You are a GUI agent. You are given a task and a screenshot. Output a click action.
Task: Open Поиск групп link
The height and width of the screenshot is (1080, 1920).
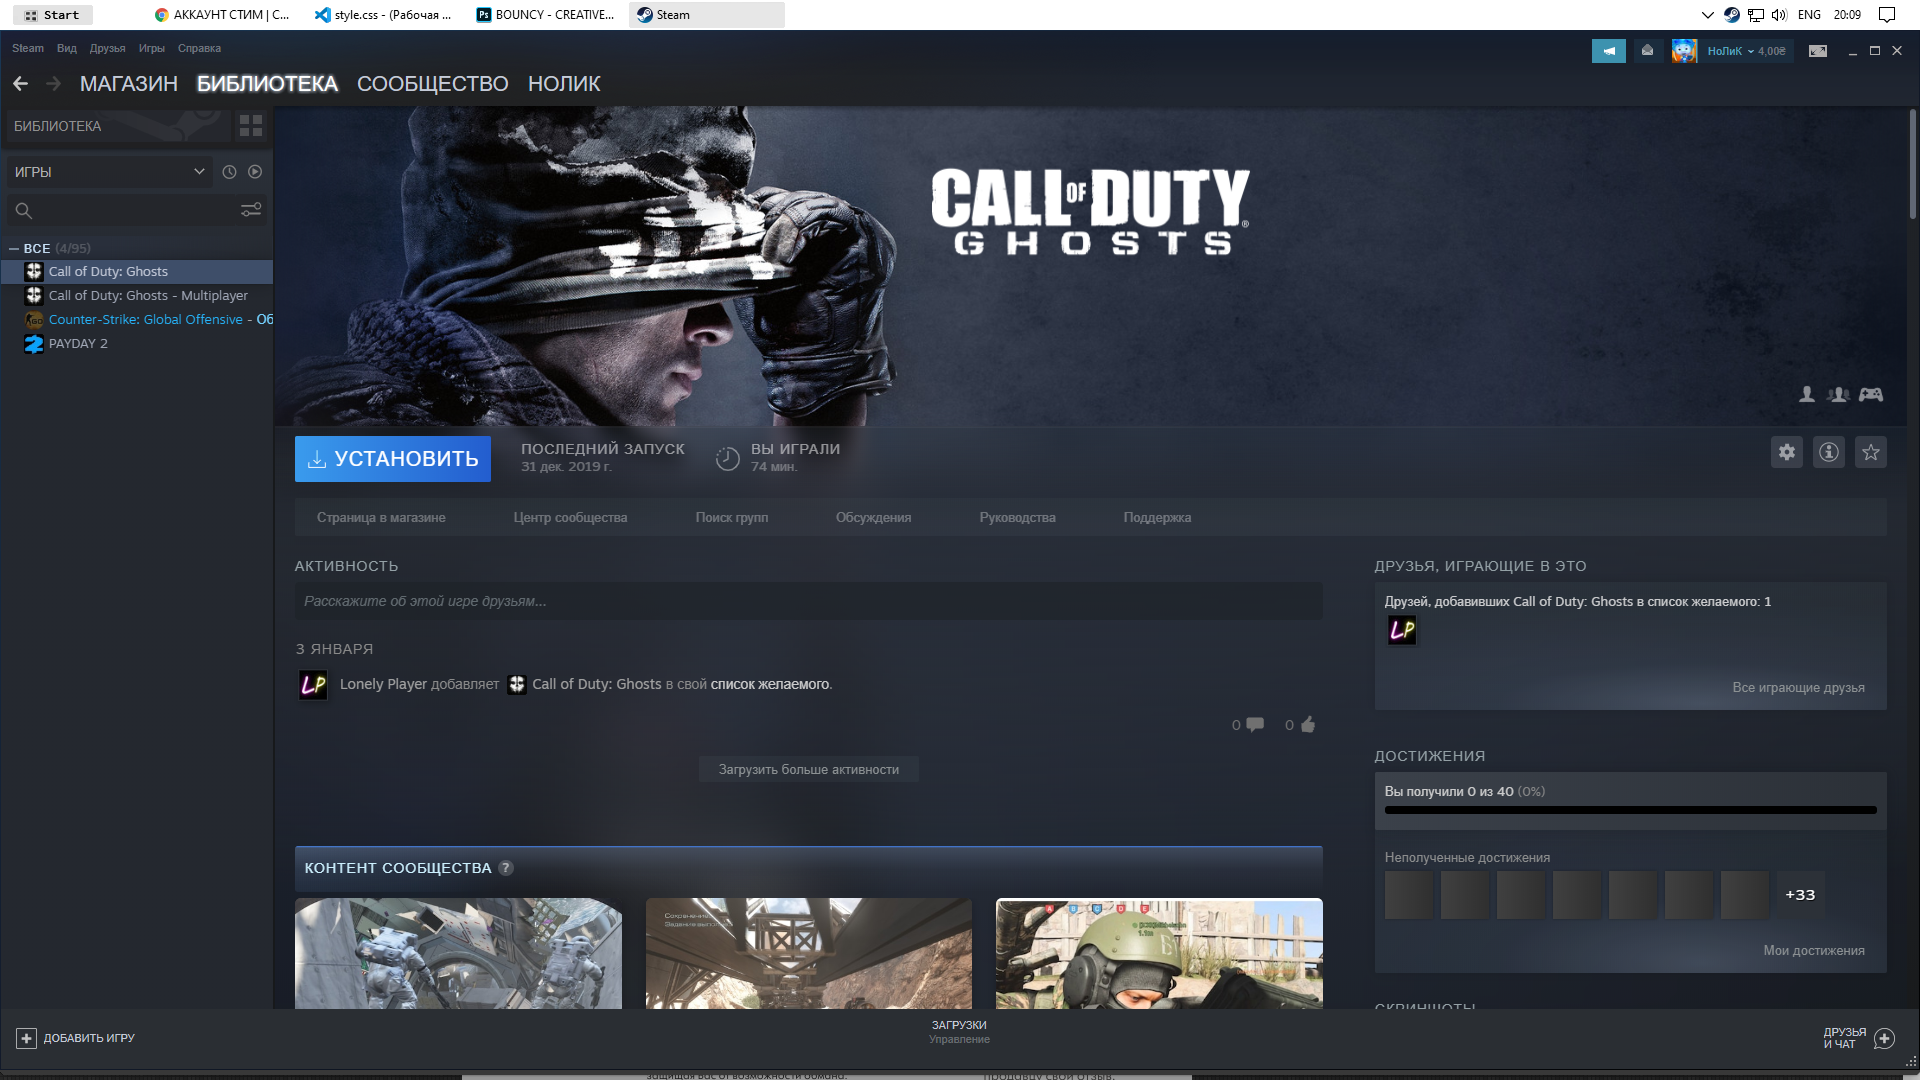[732, 518]
